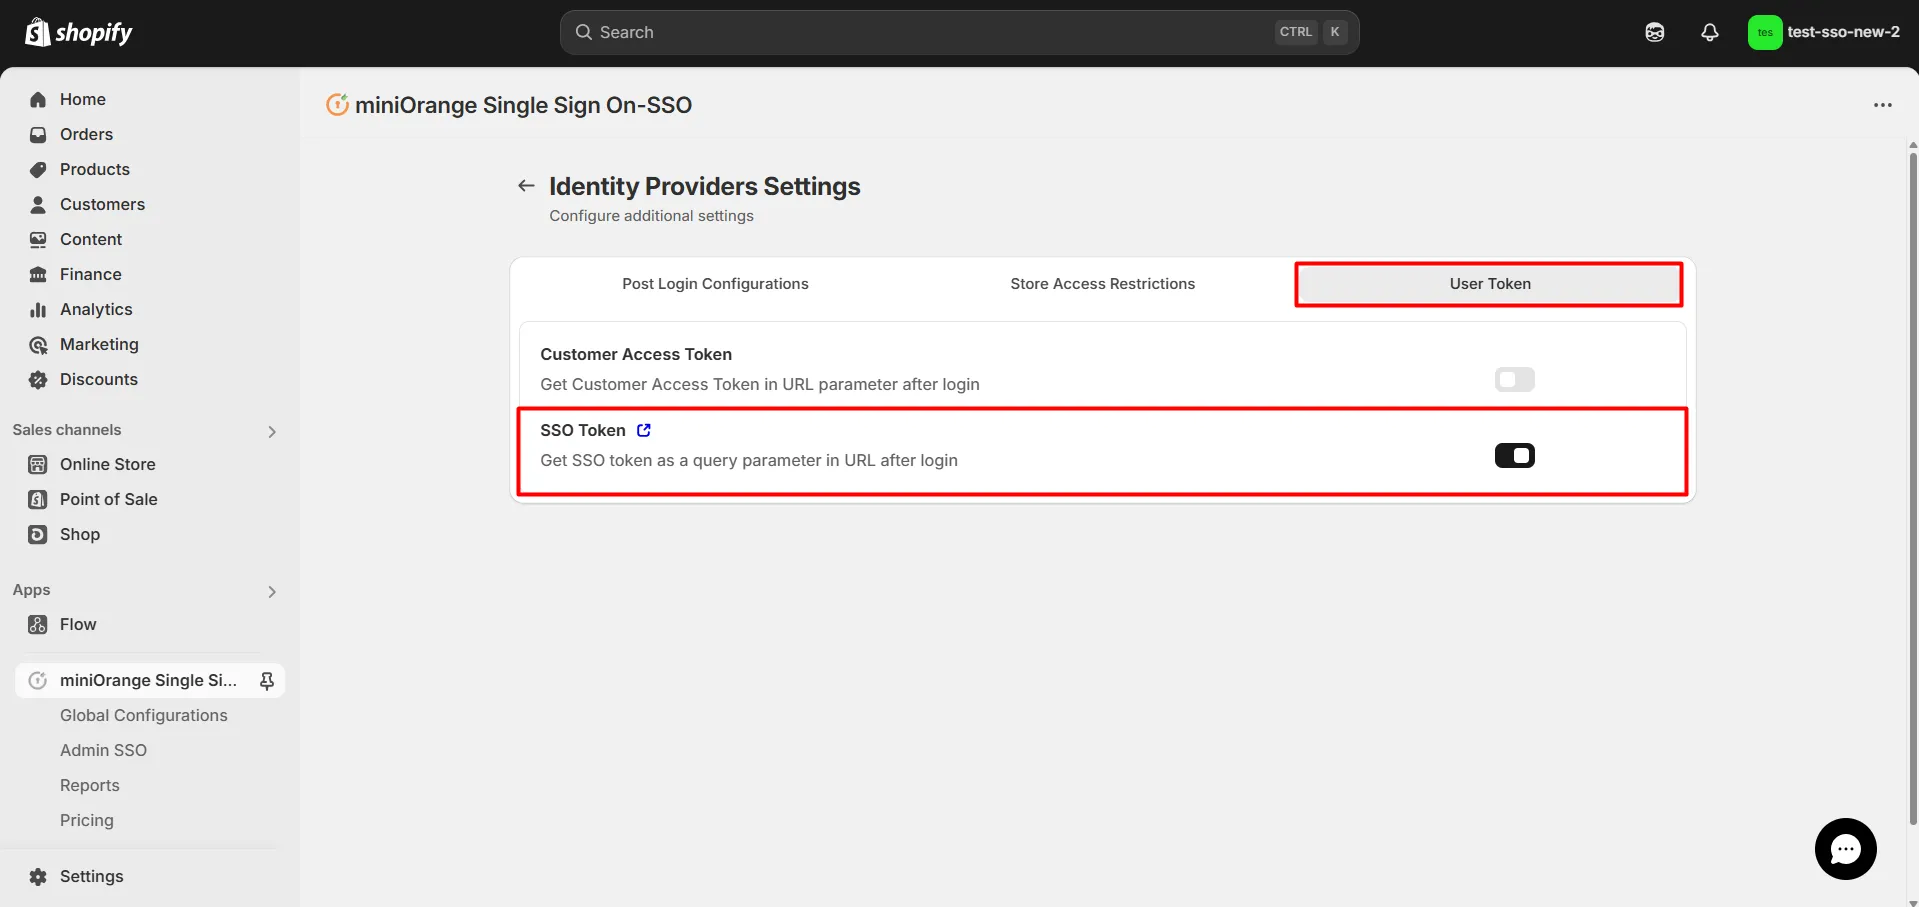
Task: Open test-sso-new-2 account menu
Action: (1824, 32)
